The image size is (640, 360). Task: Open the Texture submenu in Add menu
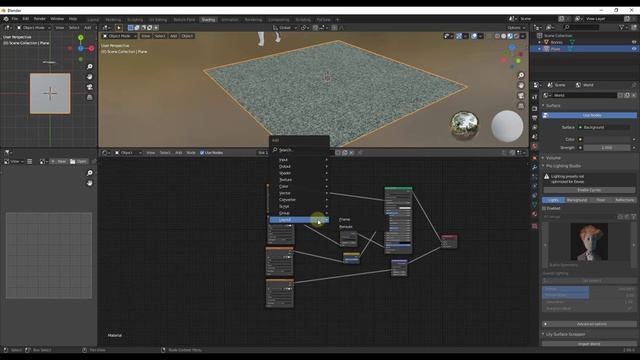[x=299, y=180]
